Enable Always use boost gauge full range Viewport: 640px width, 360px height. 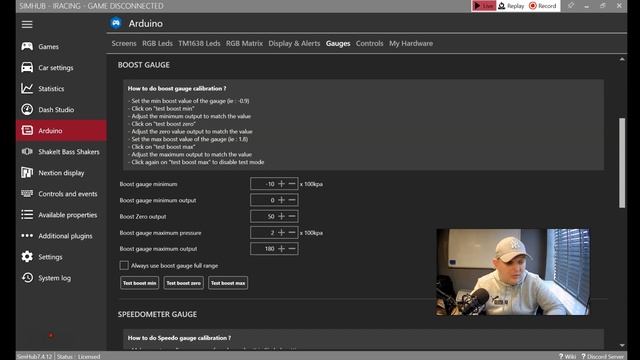(x=124, y=266)
